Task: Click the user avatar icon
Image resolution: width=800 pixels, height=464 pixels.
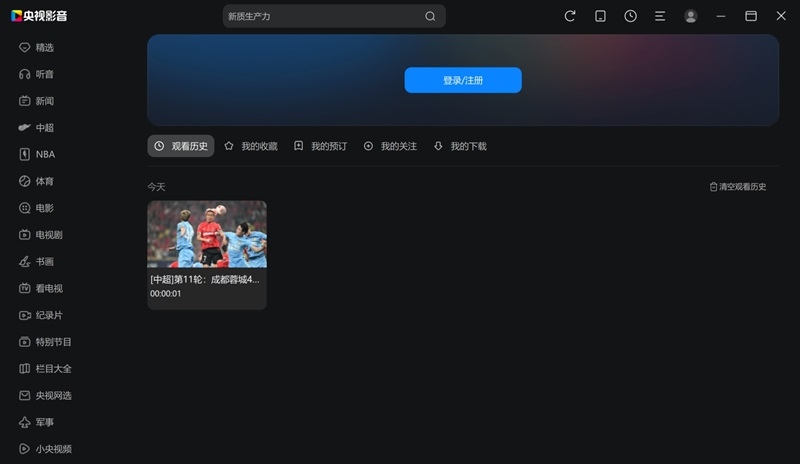Action: [x=691, y=16]
